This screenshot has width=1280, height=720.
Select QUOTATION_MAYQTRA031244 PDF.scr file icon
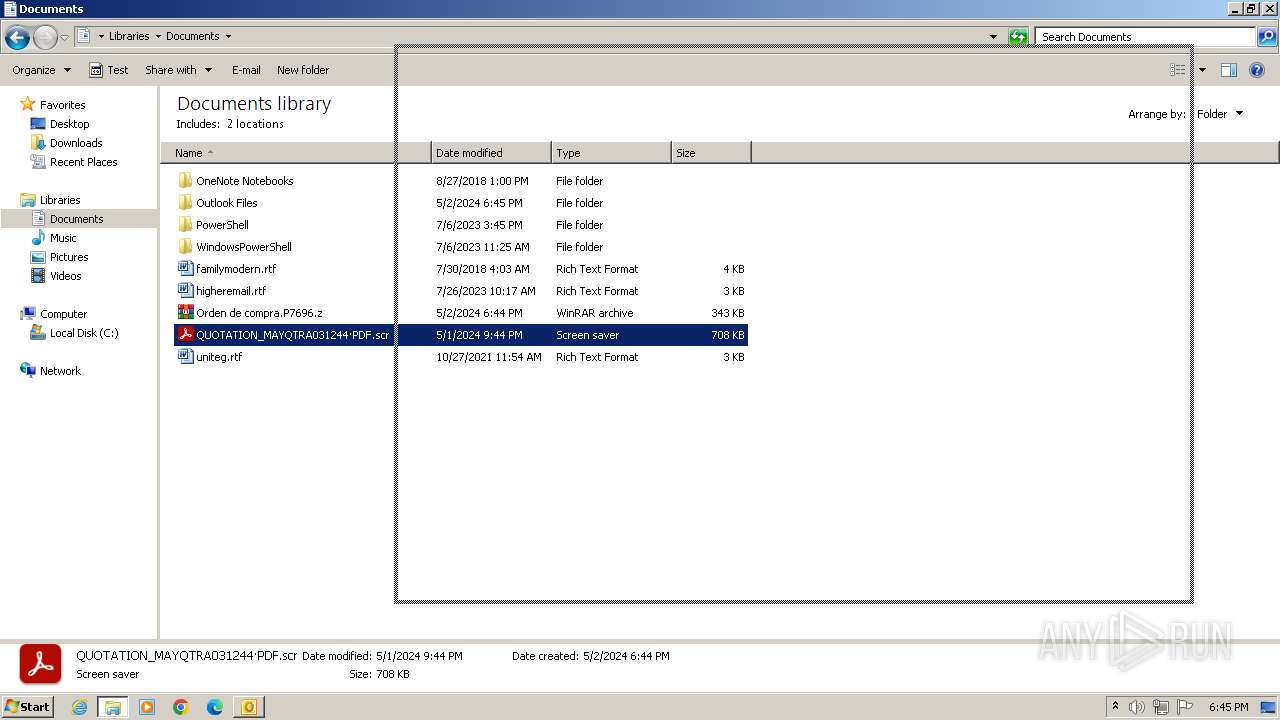click(x=185, y=335)
